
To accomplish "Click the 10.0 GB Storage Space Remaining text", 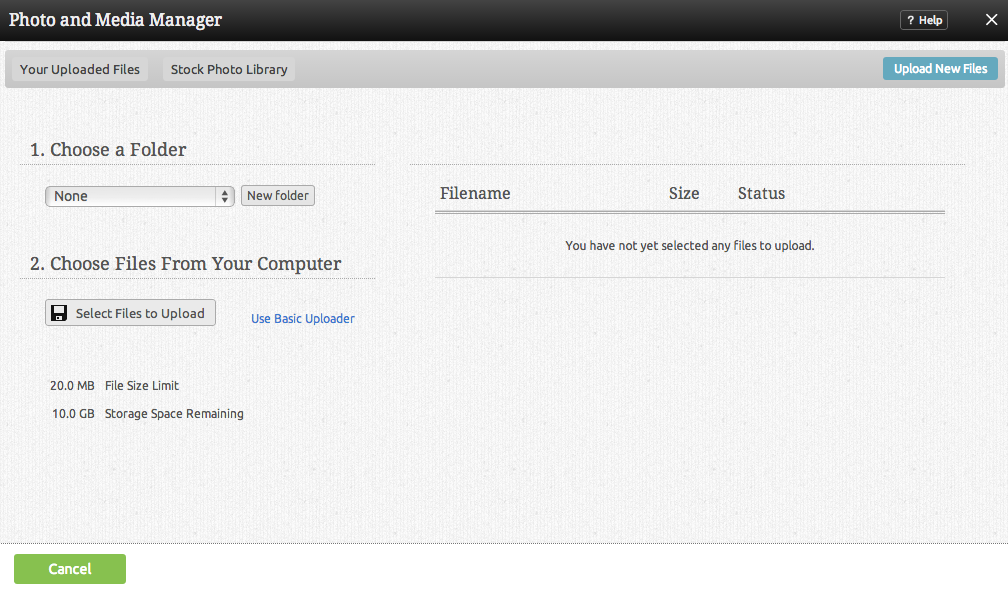I will [148, 414].
